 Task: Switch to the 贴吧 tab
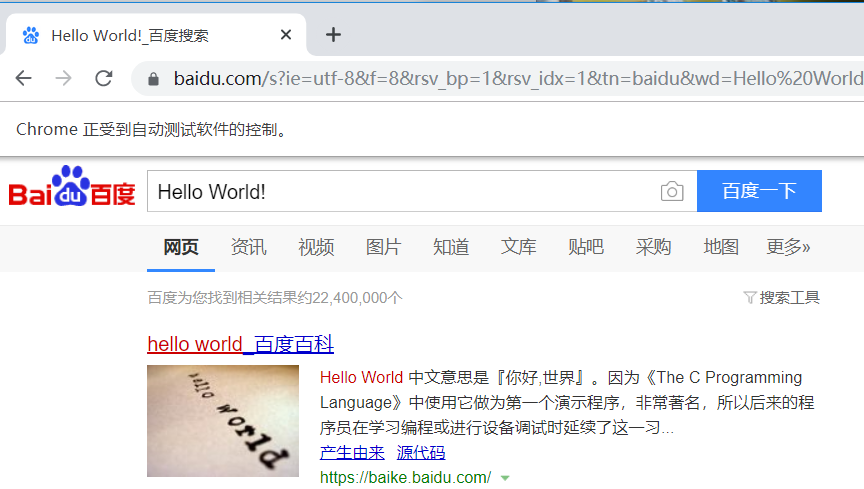pyautogui.click(x=586, y=247)
